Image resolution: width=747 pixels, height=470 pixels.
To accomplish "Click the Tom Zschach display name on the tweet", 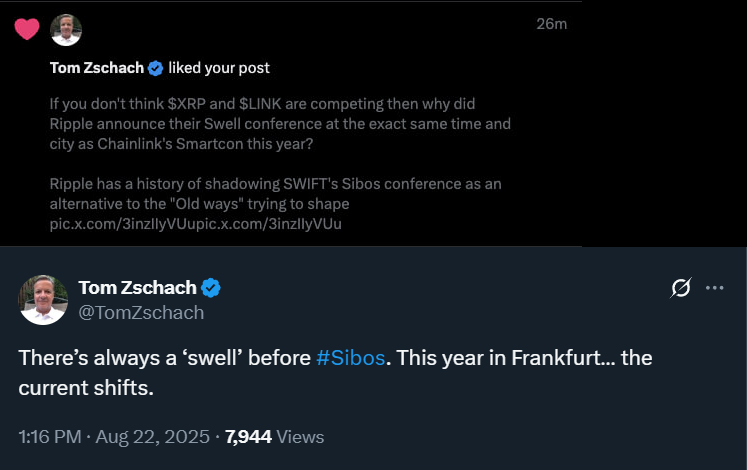I will point(137,288).
